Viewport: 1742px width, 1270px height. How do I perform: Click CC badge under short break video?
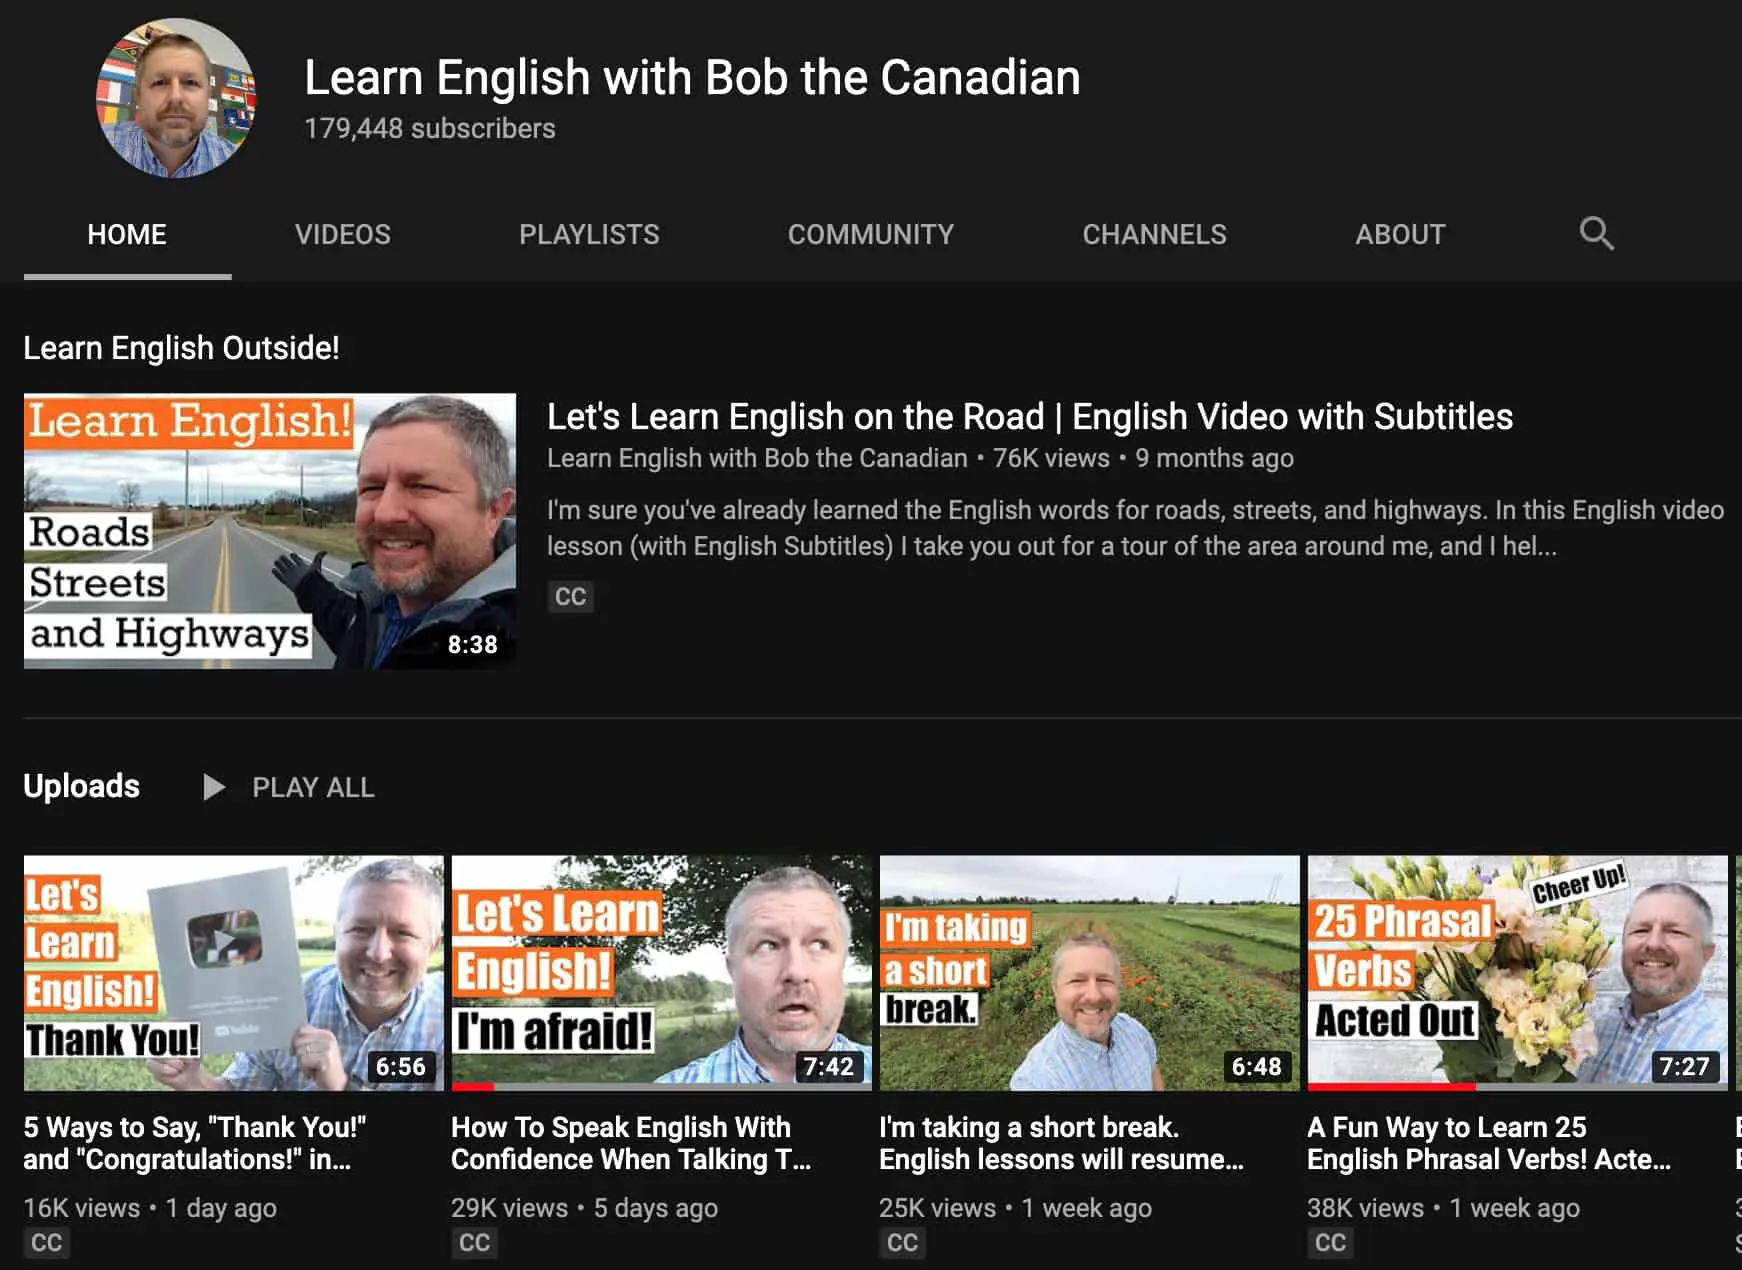[x=902, y=1243]
